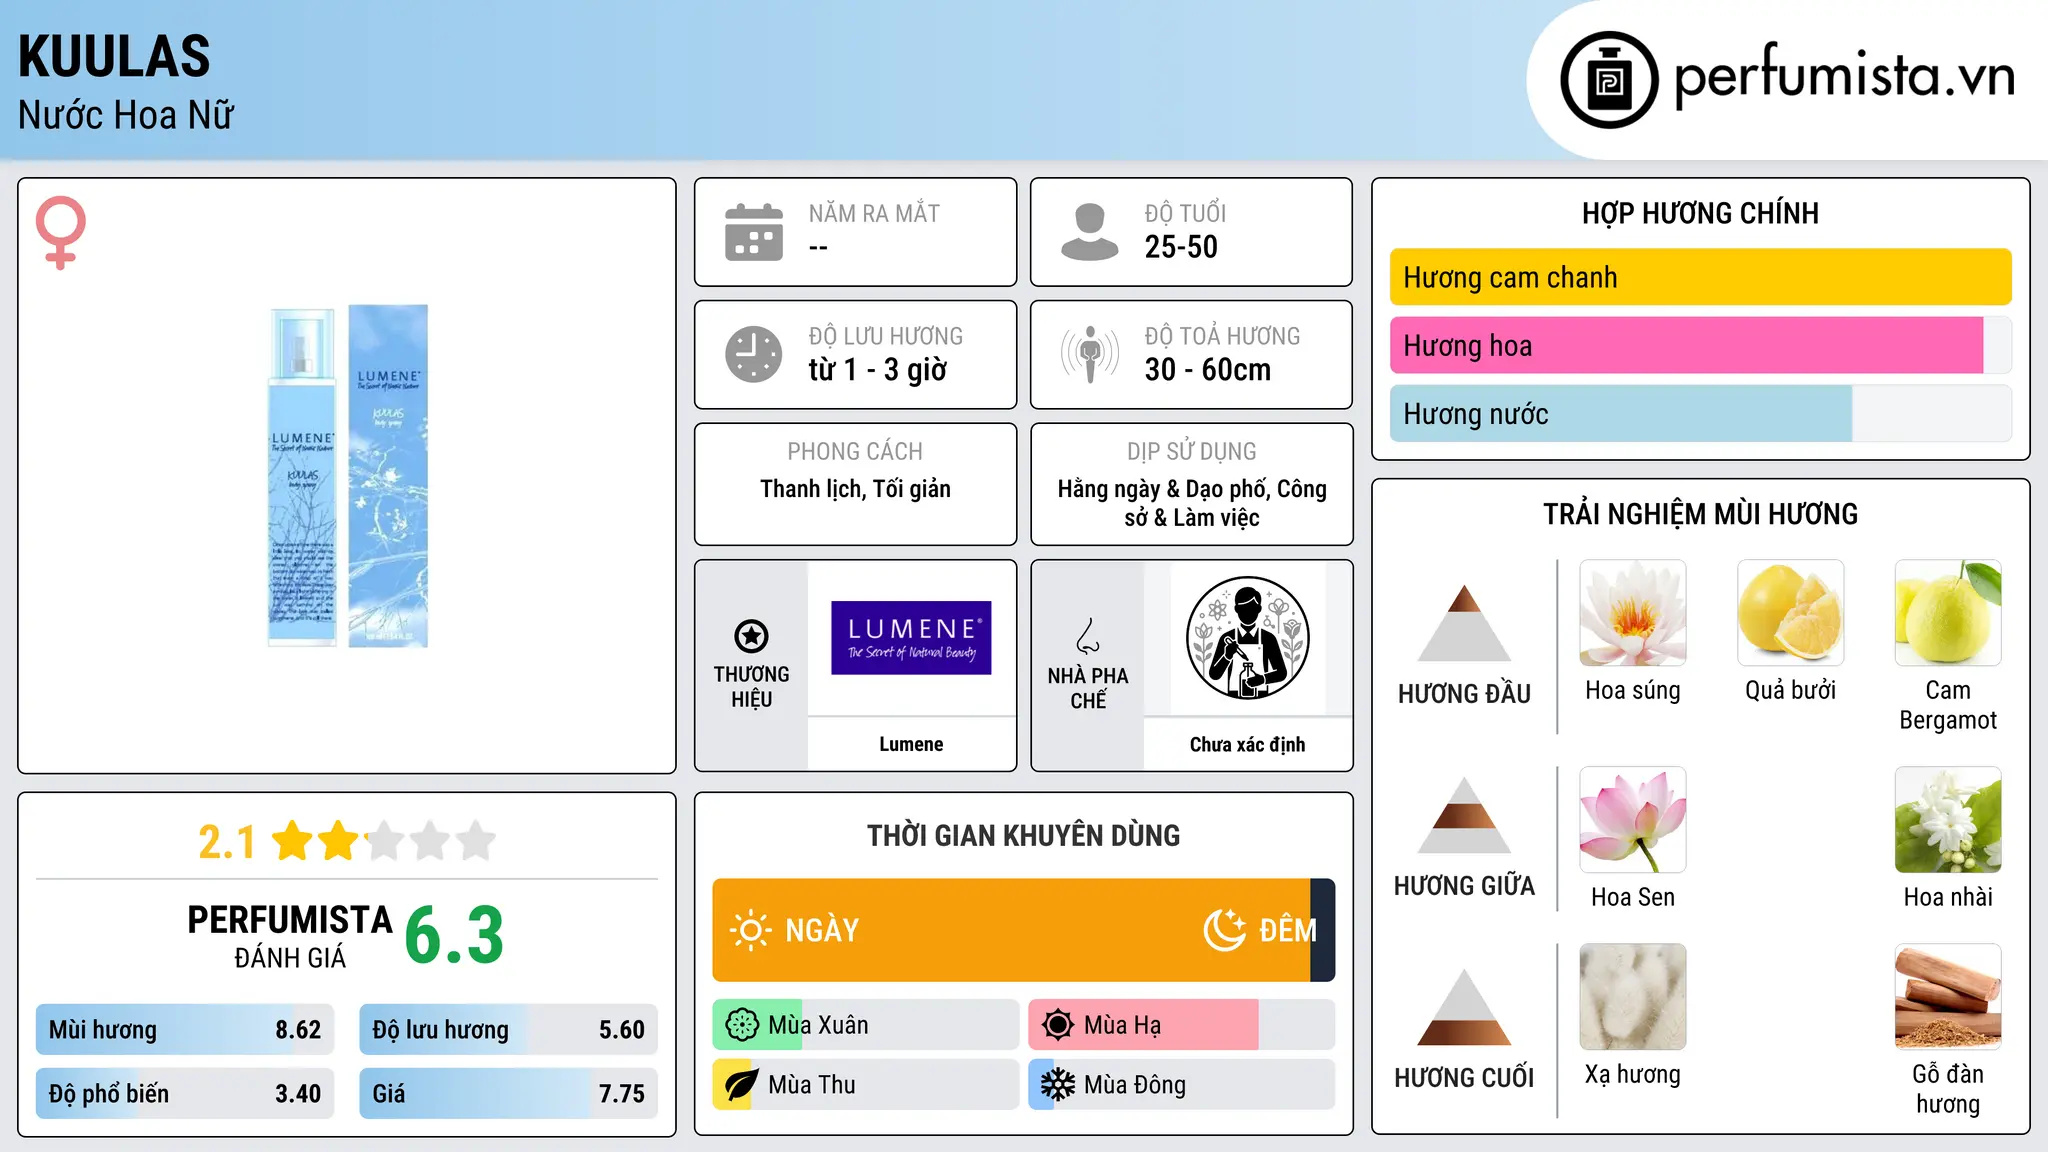Click the sun icon next to Ngày
This screenshot has height=1152, width=2048.
(750, 930)
